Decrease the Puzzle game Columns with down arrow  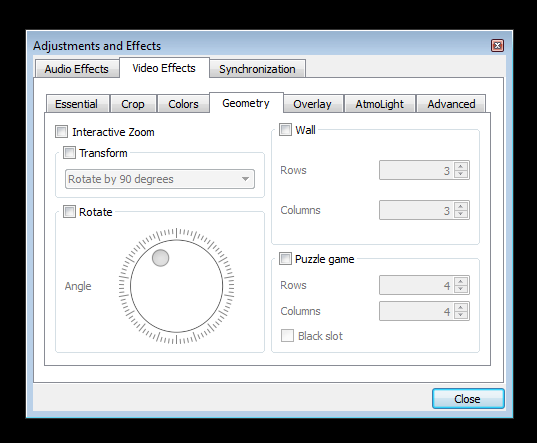pos(461,315)
